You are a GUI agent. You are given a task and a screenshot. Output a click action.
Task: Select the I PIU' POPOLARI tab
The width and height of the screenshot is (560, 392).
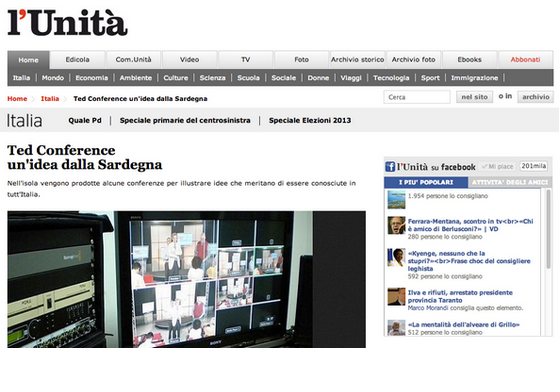click(426, 182)
